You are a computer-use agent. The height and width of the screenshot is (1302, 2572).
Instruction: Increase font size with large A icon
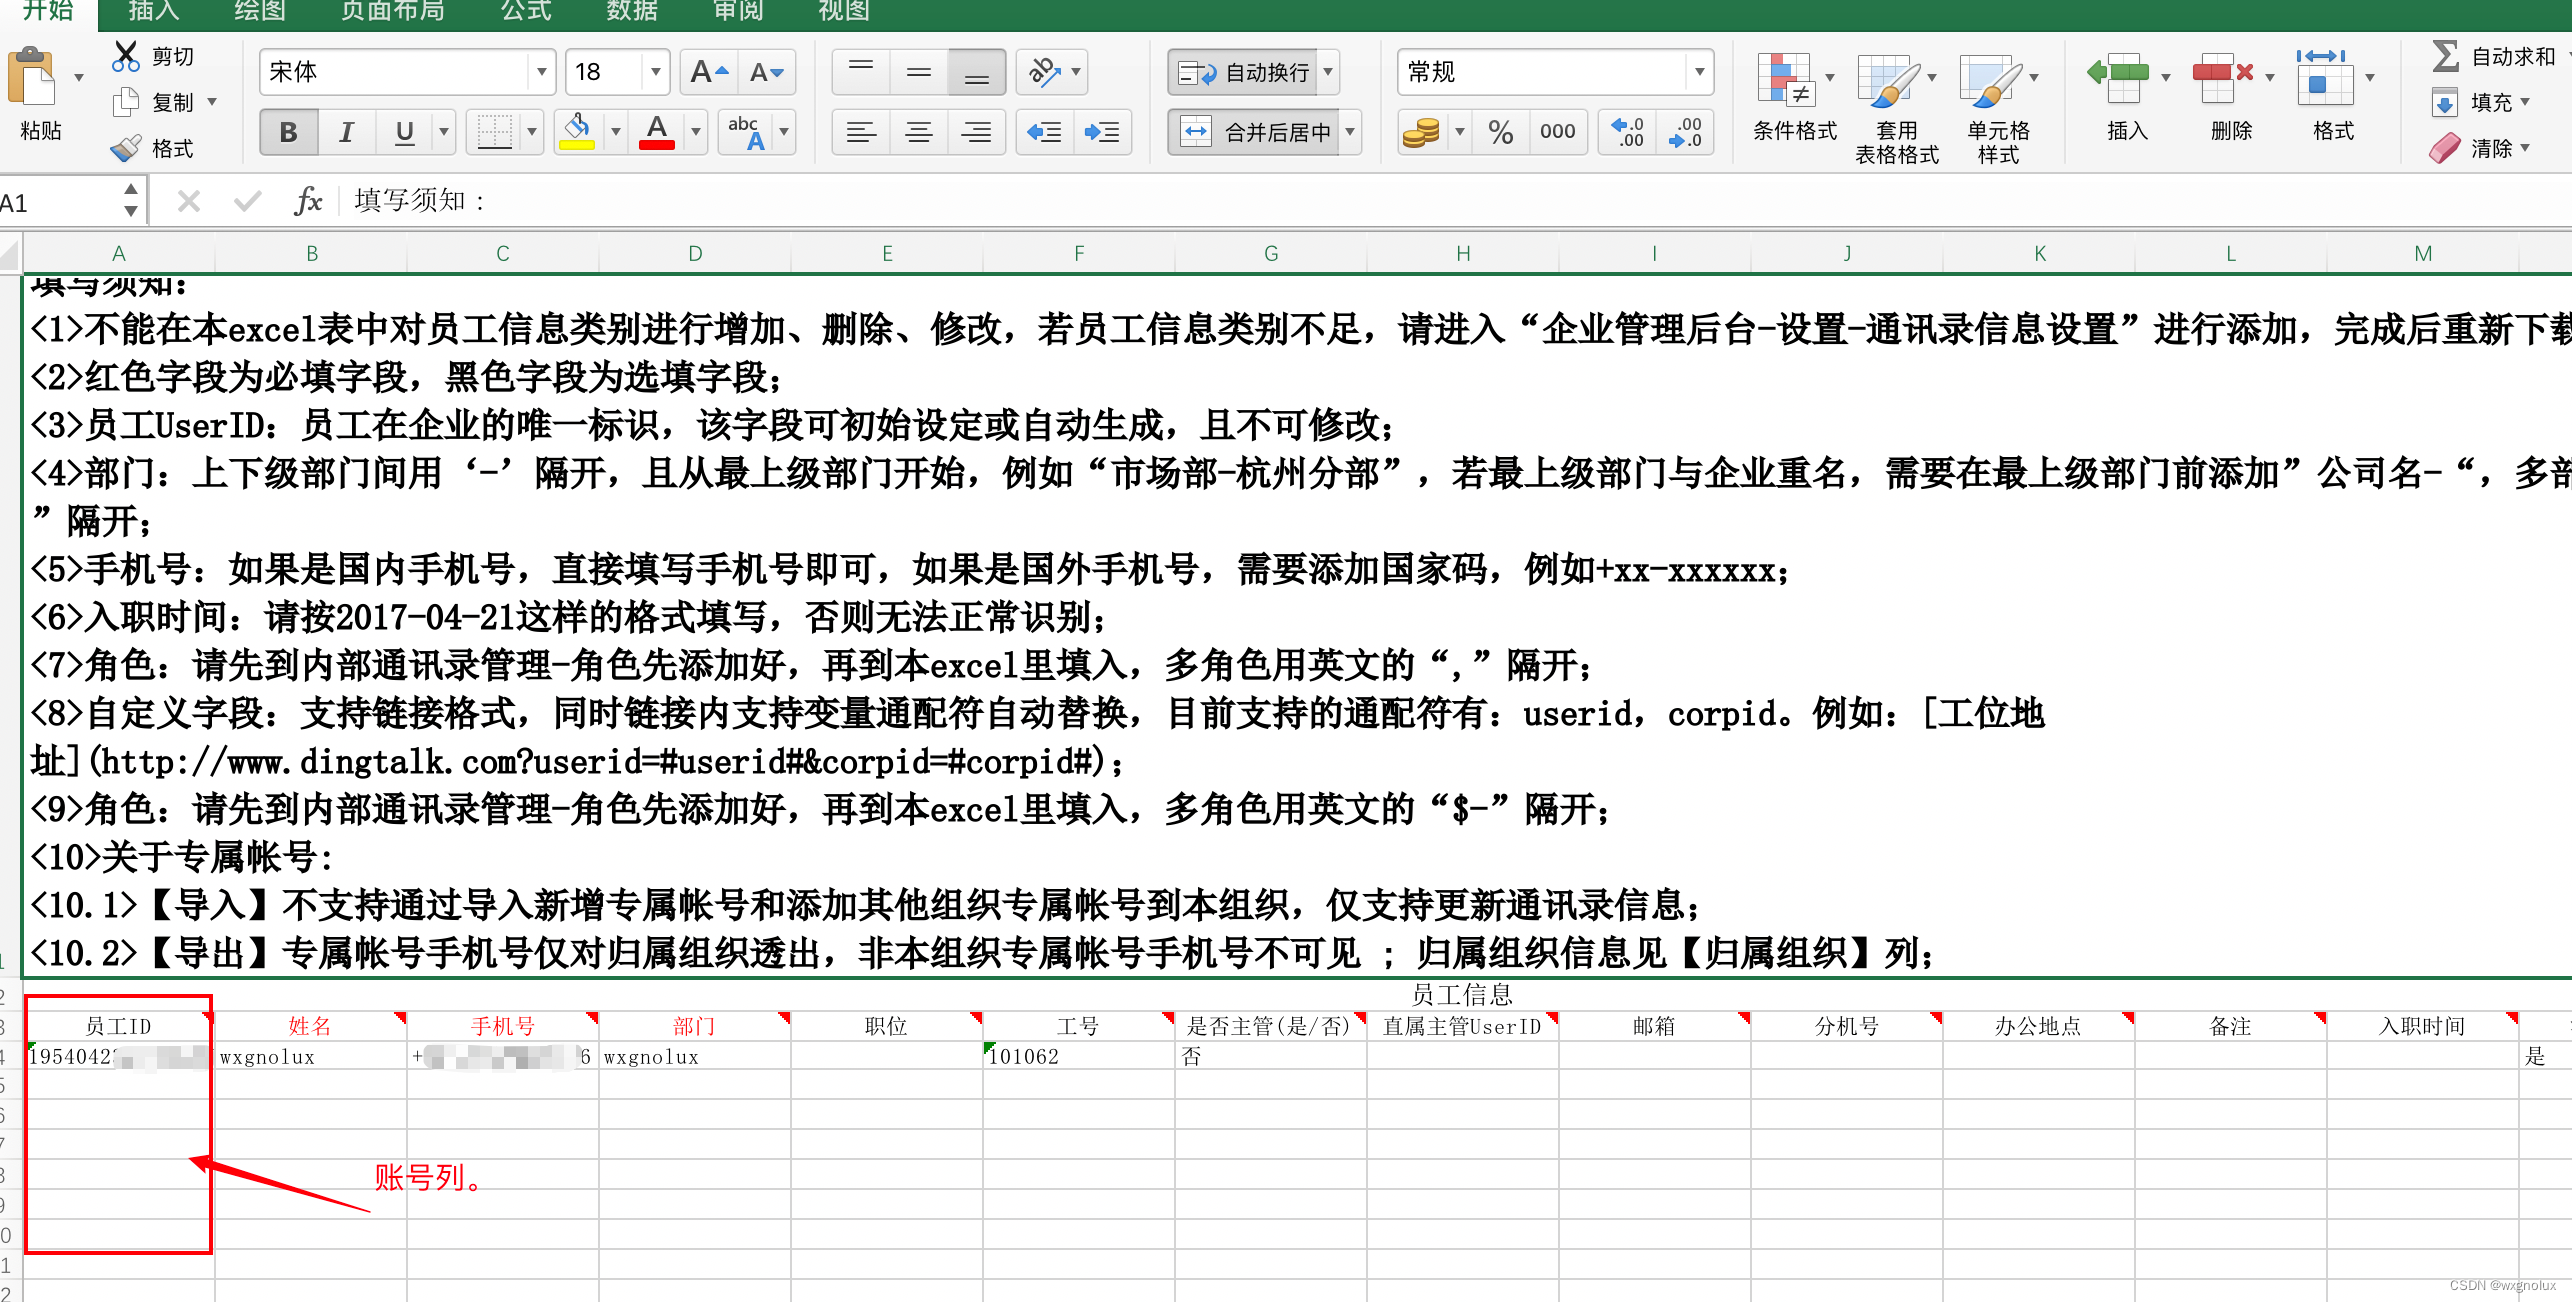[x=708, y=72]
